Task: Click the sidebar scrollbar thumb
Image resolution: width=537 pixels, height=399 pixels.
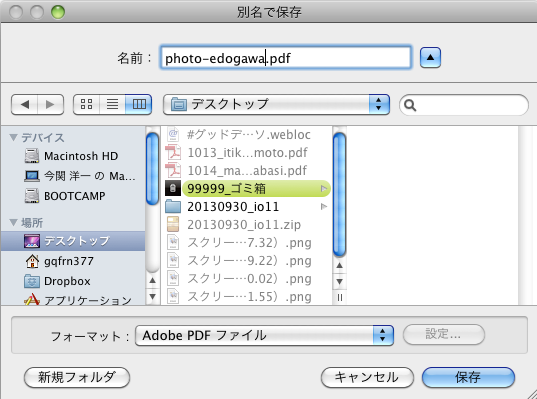Action: 152,169
